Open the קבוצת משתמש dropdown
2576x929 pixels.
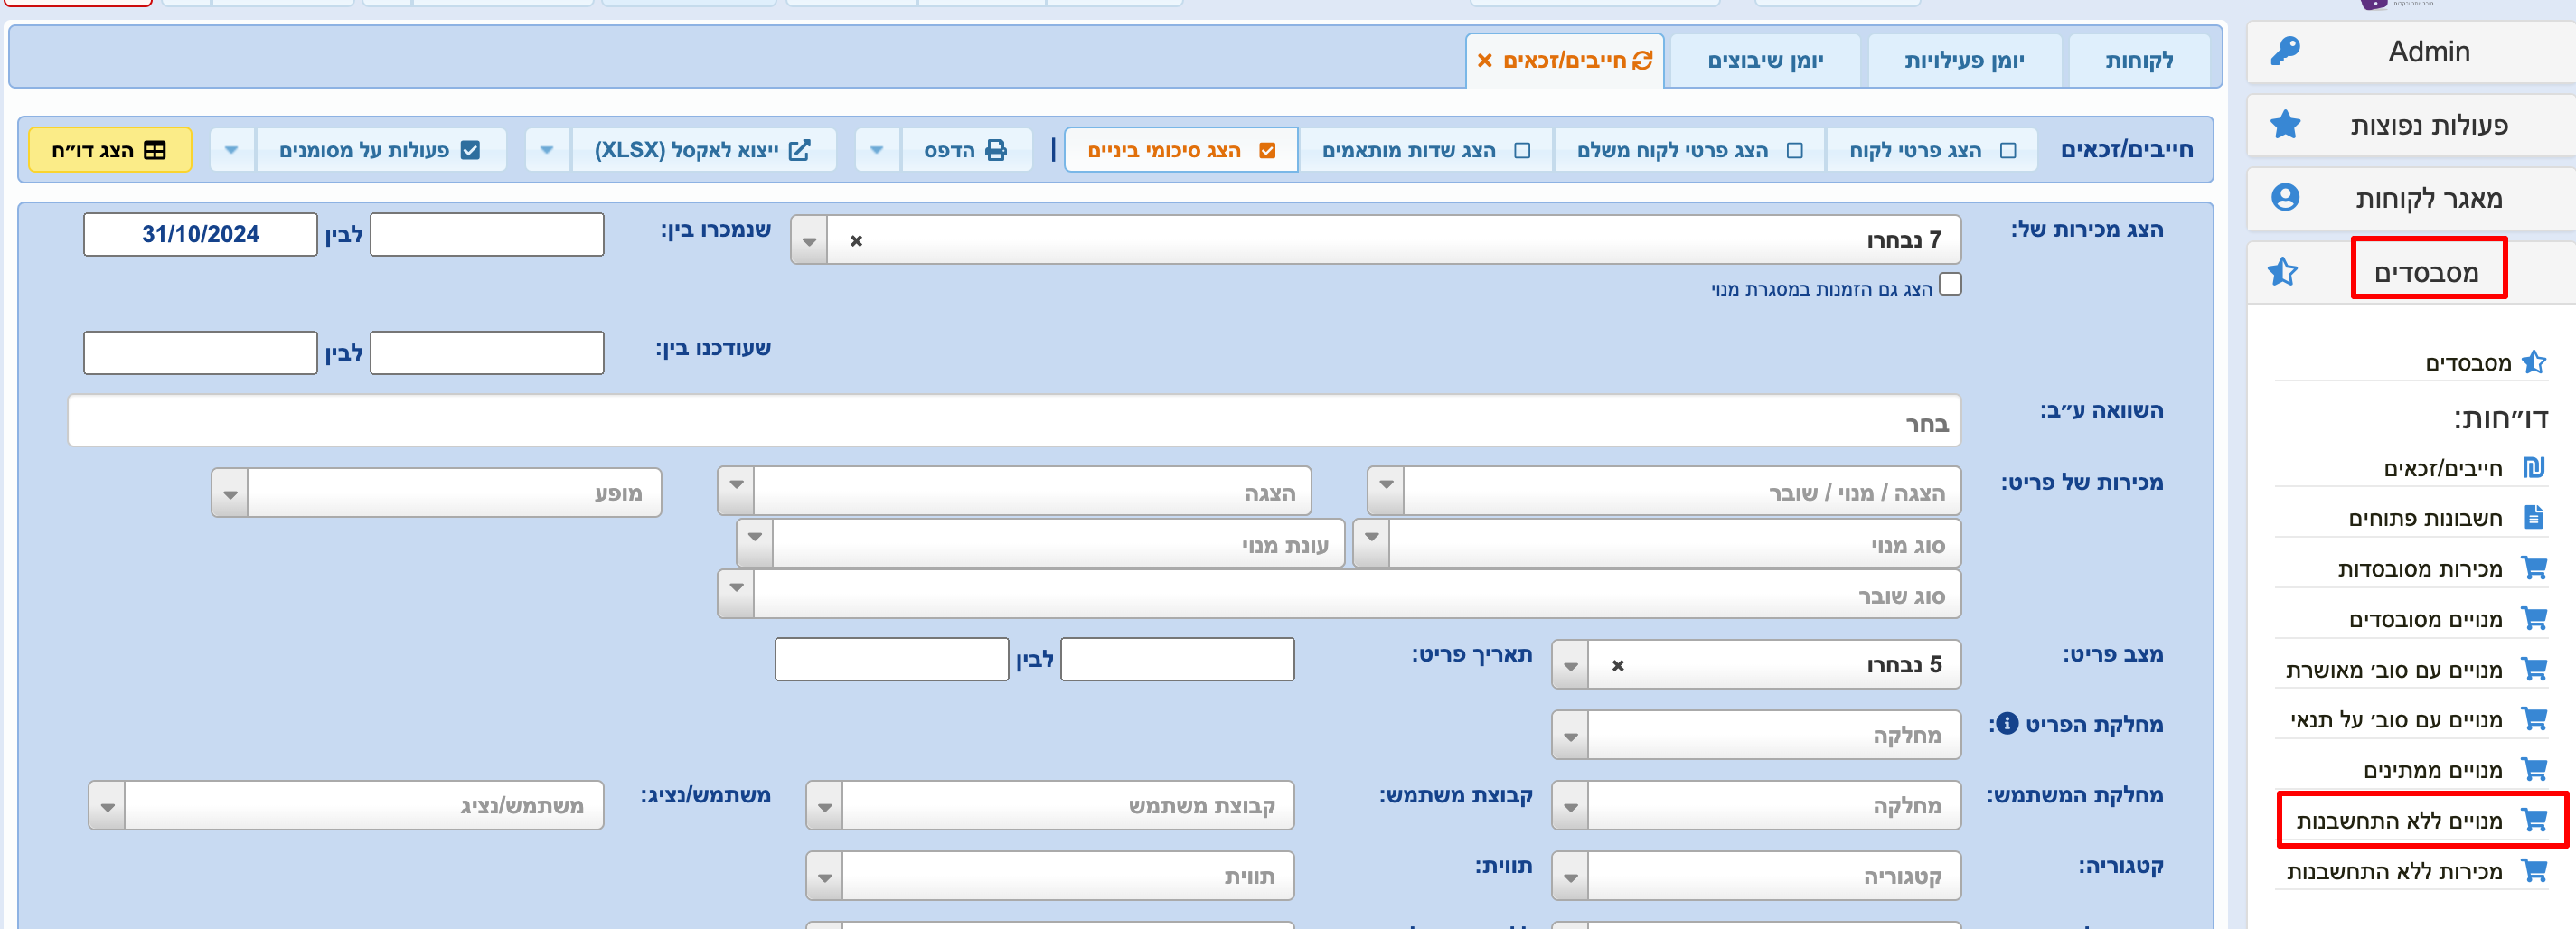coord(825,806)
